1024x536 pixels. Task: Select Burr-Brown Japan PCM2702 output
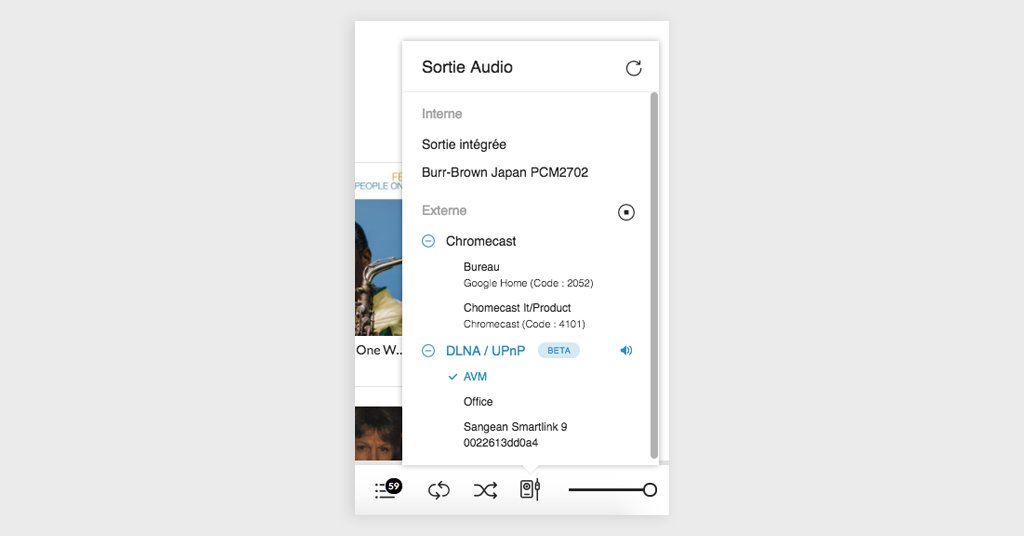coord(505,172)
